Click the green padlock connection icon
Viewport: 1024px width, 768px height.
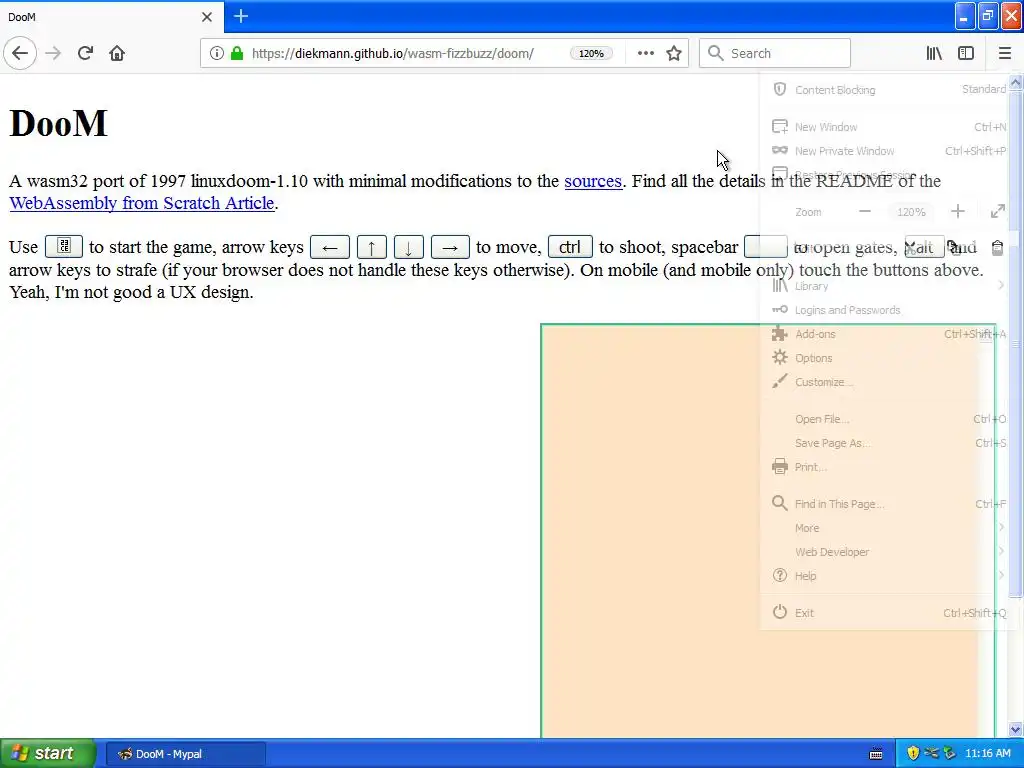(x=237, y=53)
